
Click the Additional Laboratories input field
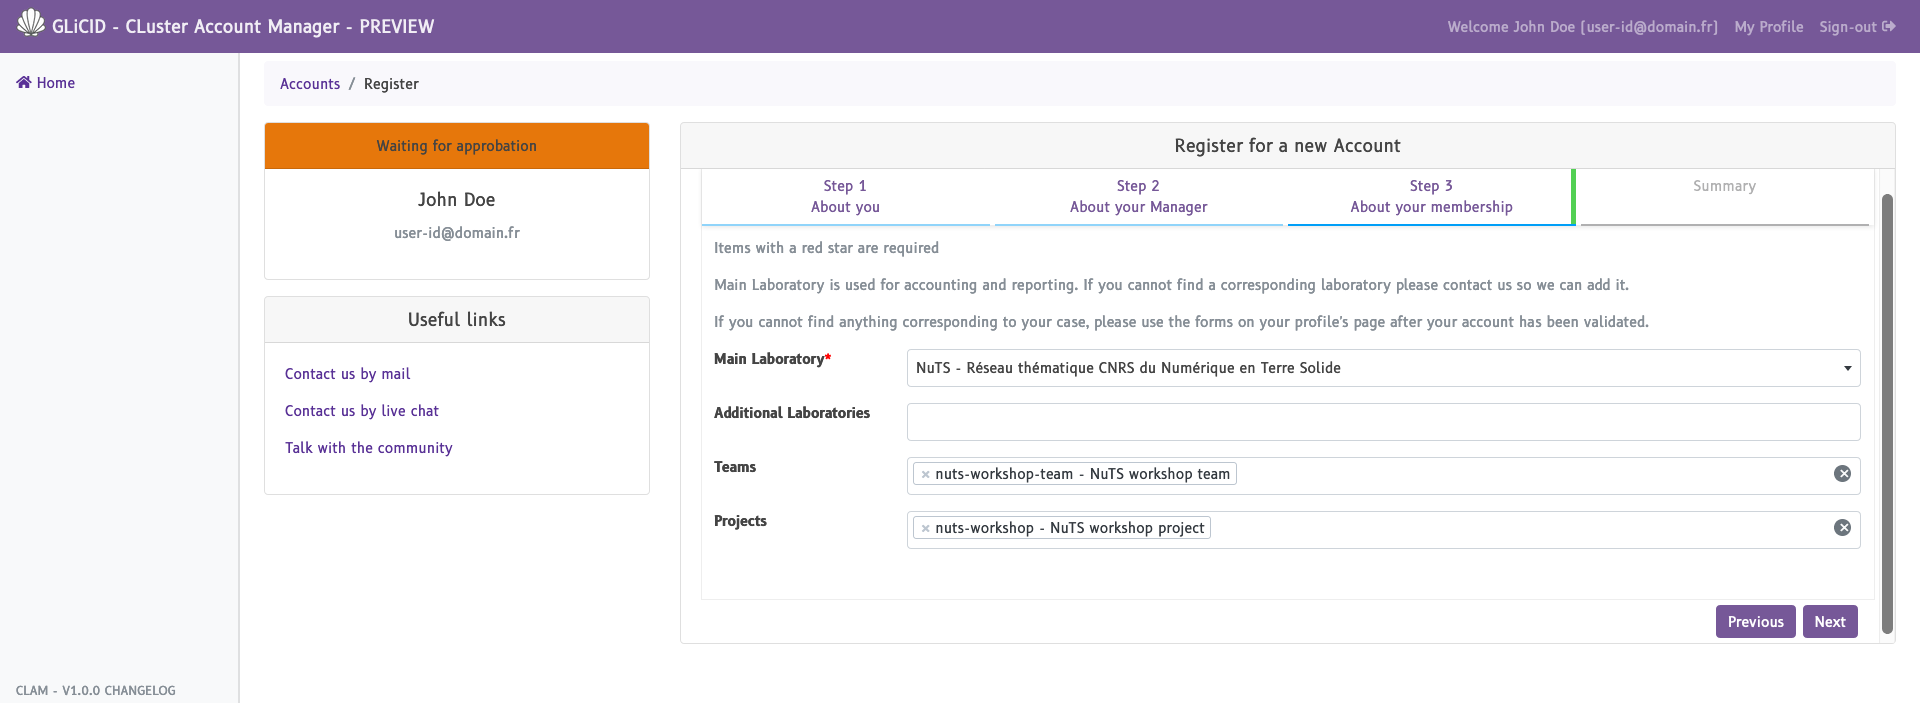[1382, 422]
